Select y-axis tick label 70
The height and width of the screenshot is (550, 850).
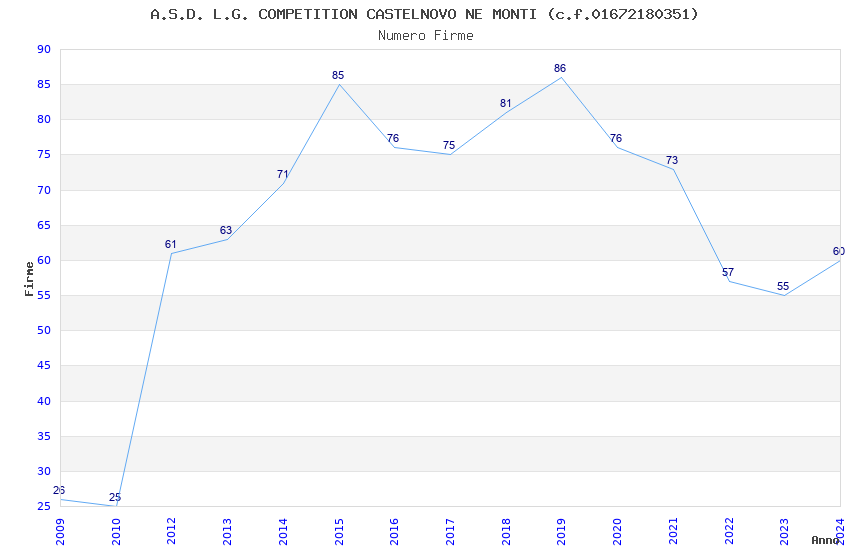point(44,190)
